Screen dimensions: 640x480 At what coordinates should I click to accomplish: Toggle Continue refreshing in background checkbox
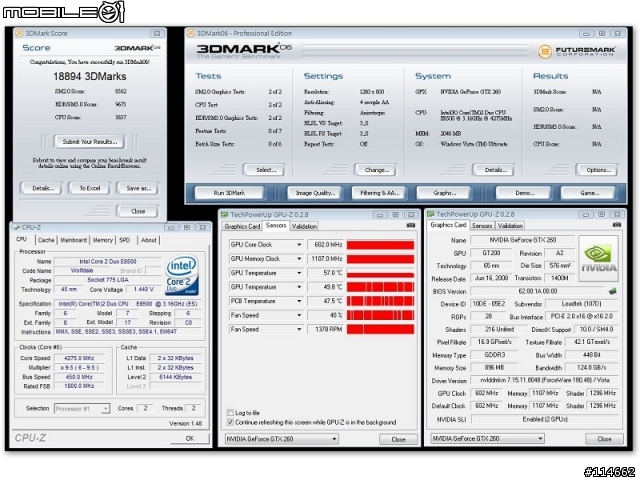(230, 422)
